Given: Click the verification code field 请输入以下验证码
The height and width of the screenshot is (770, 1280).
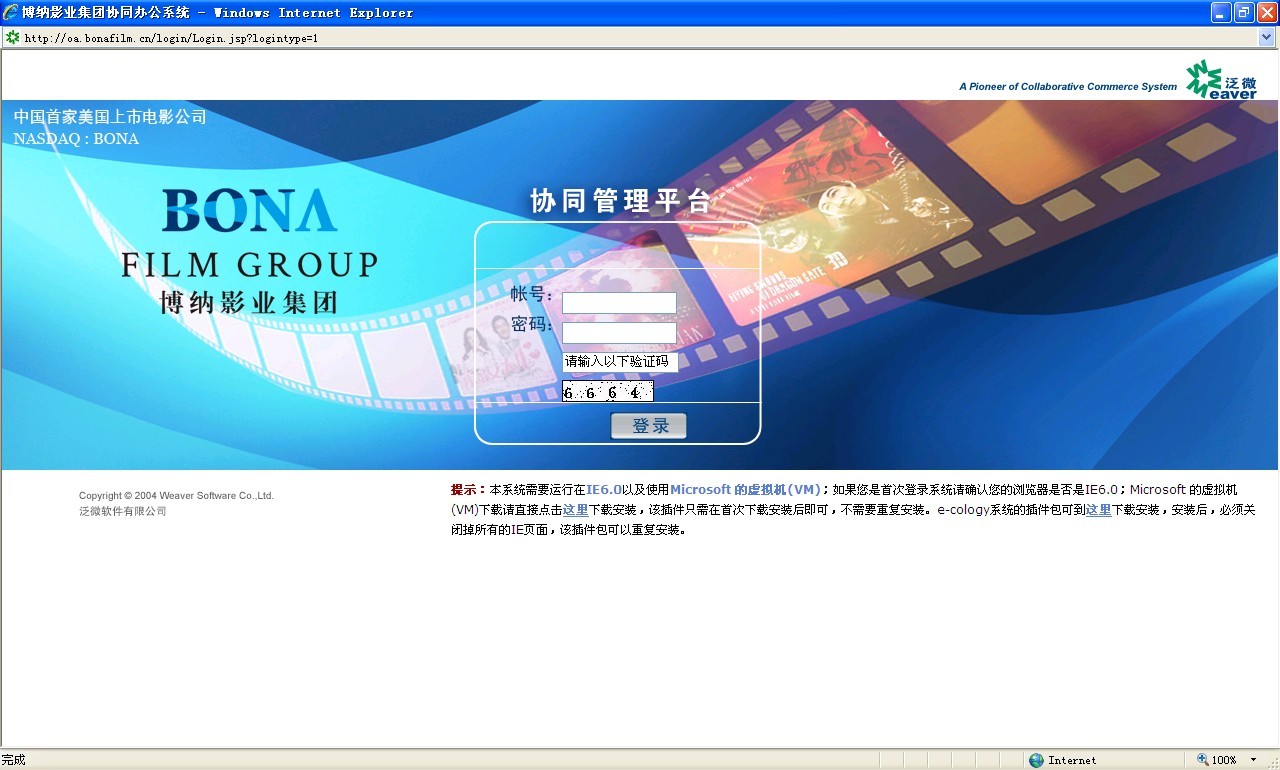Looking at the screenshot, I should [620, 362].
